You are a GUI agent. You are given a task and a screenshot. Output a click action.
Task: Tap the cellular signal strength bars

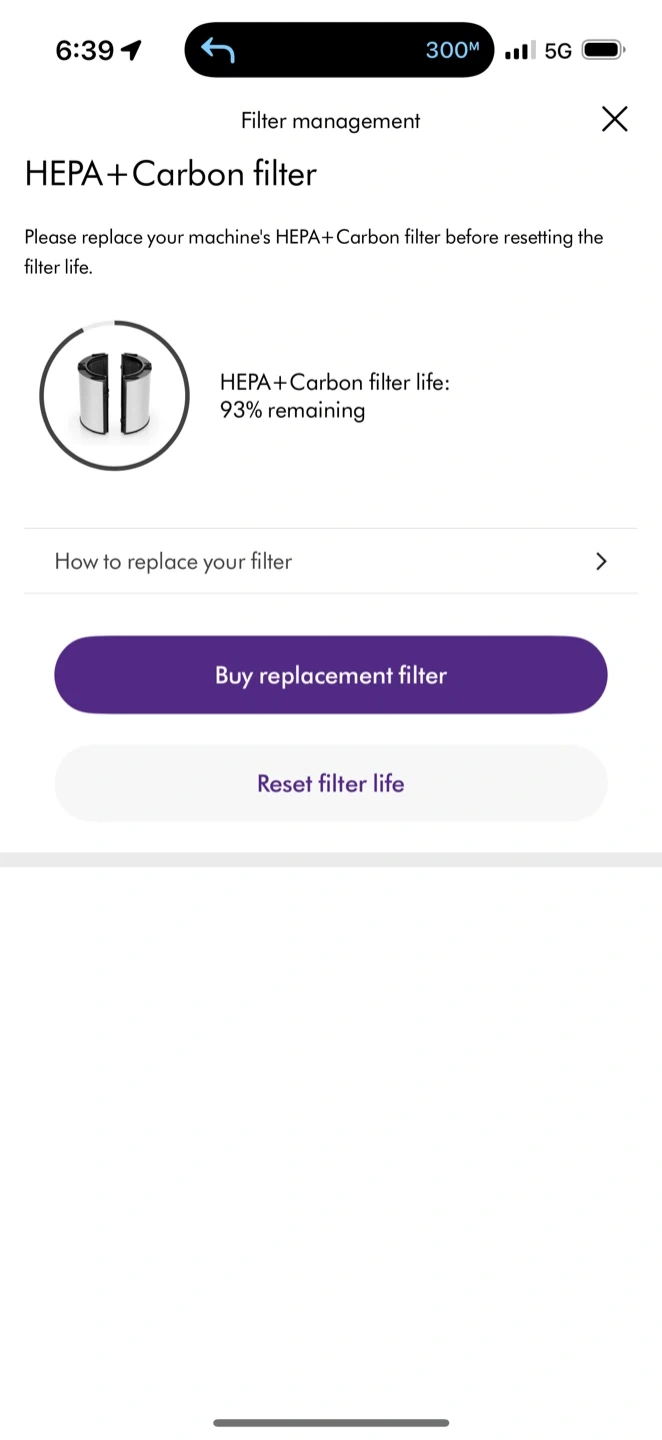[x=516, y=50]
